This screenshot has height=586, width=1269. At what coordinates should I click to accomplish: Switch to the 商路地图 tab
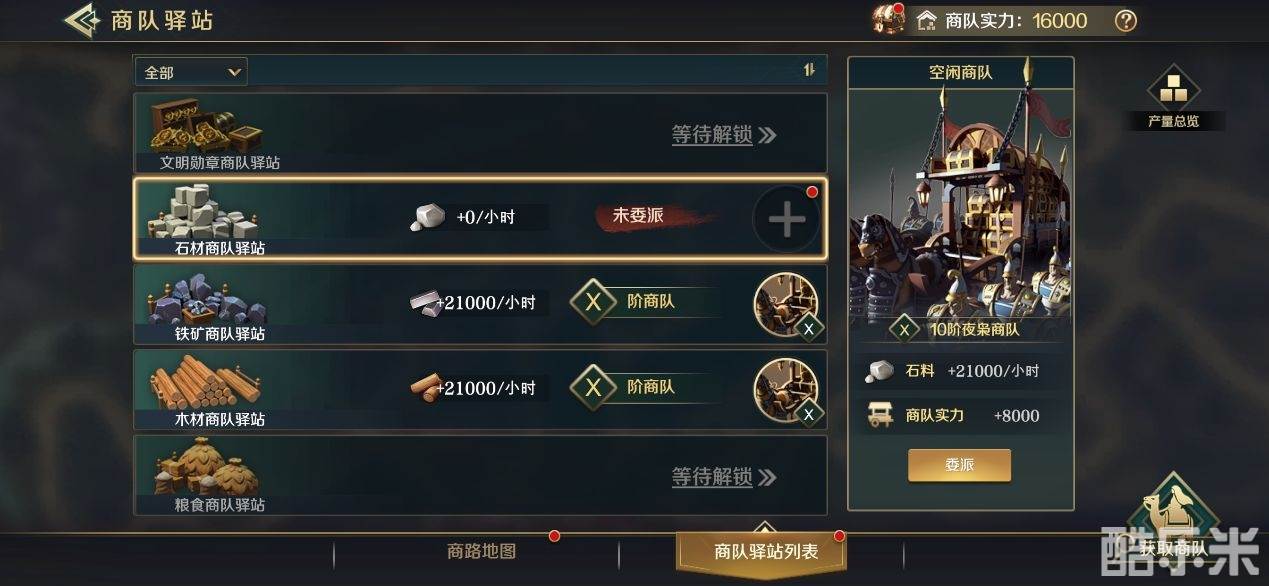(x=481, y=551)
